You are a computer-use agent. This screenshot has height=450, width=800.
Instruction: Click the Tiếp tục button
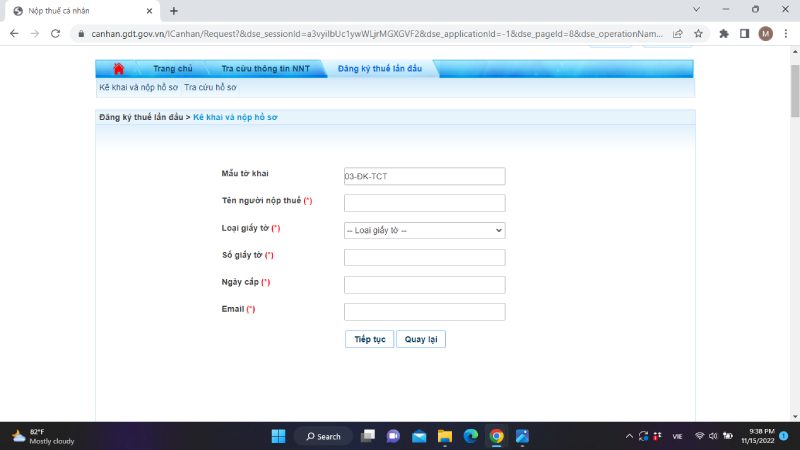(369, 339)
